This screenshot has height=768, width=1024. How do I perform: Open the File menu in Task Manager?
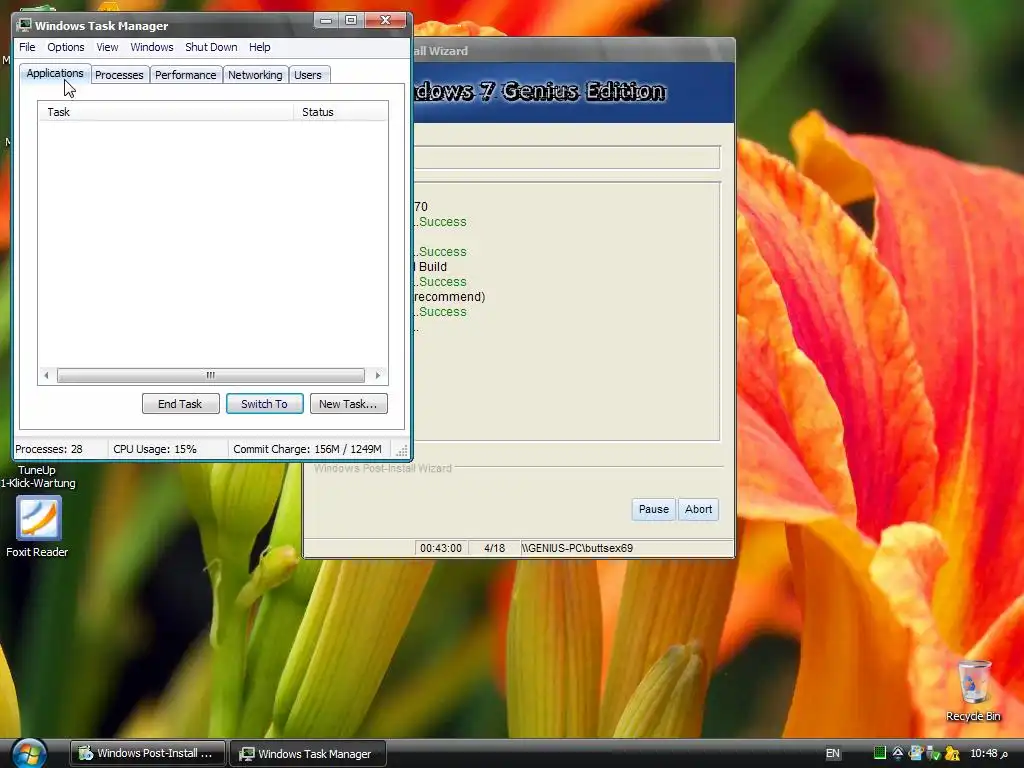click(x=27, y=47)
